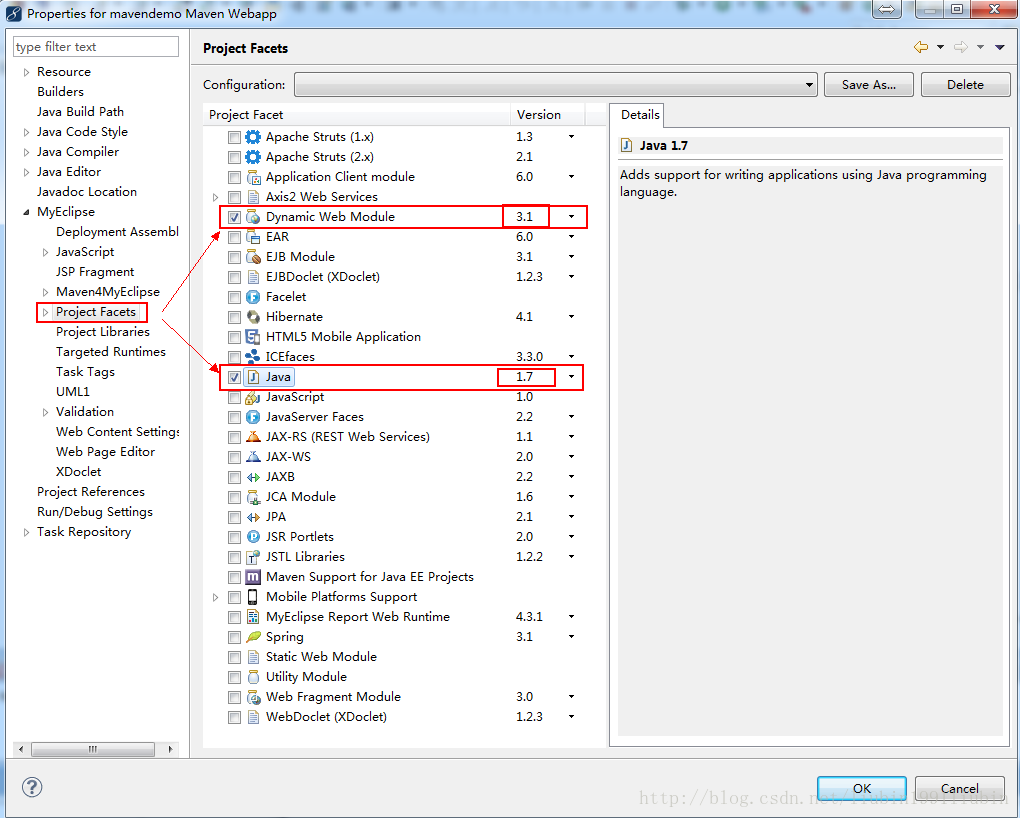The width and height of the screenshot is (1020, 818).
Task: Click the EJB Module icon
Action: point(253,257)
